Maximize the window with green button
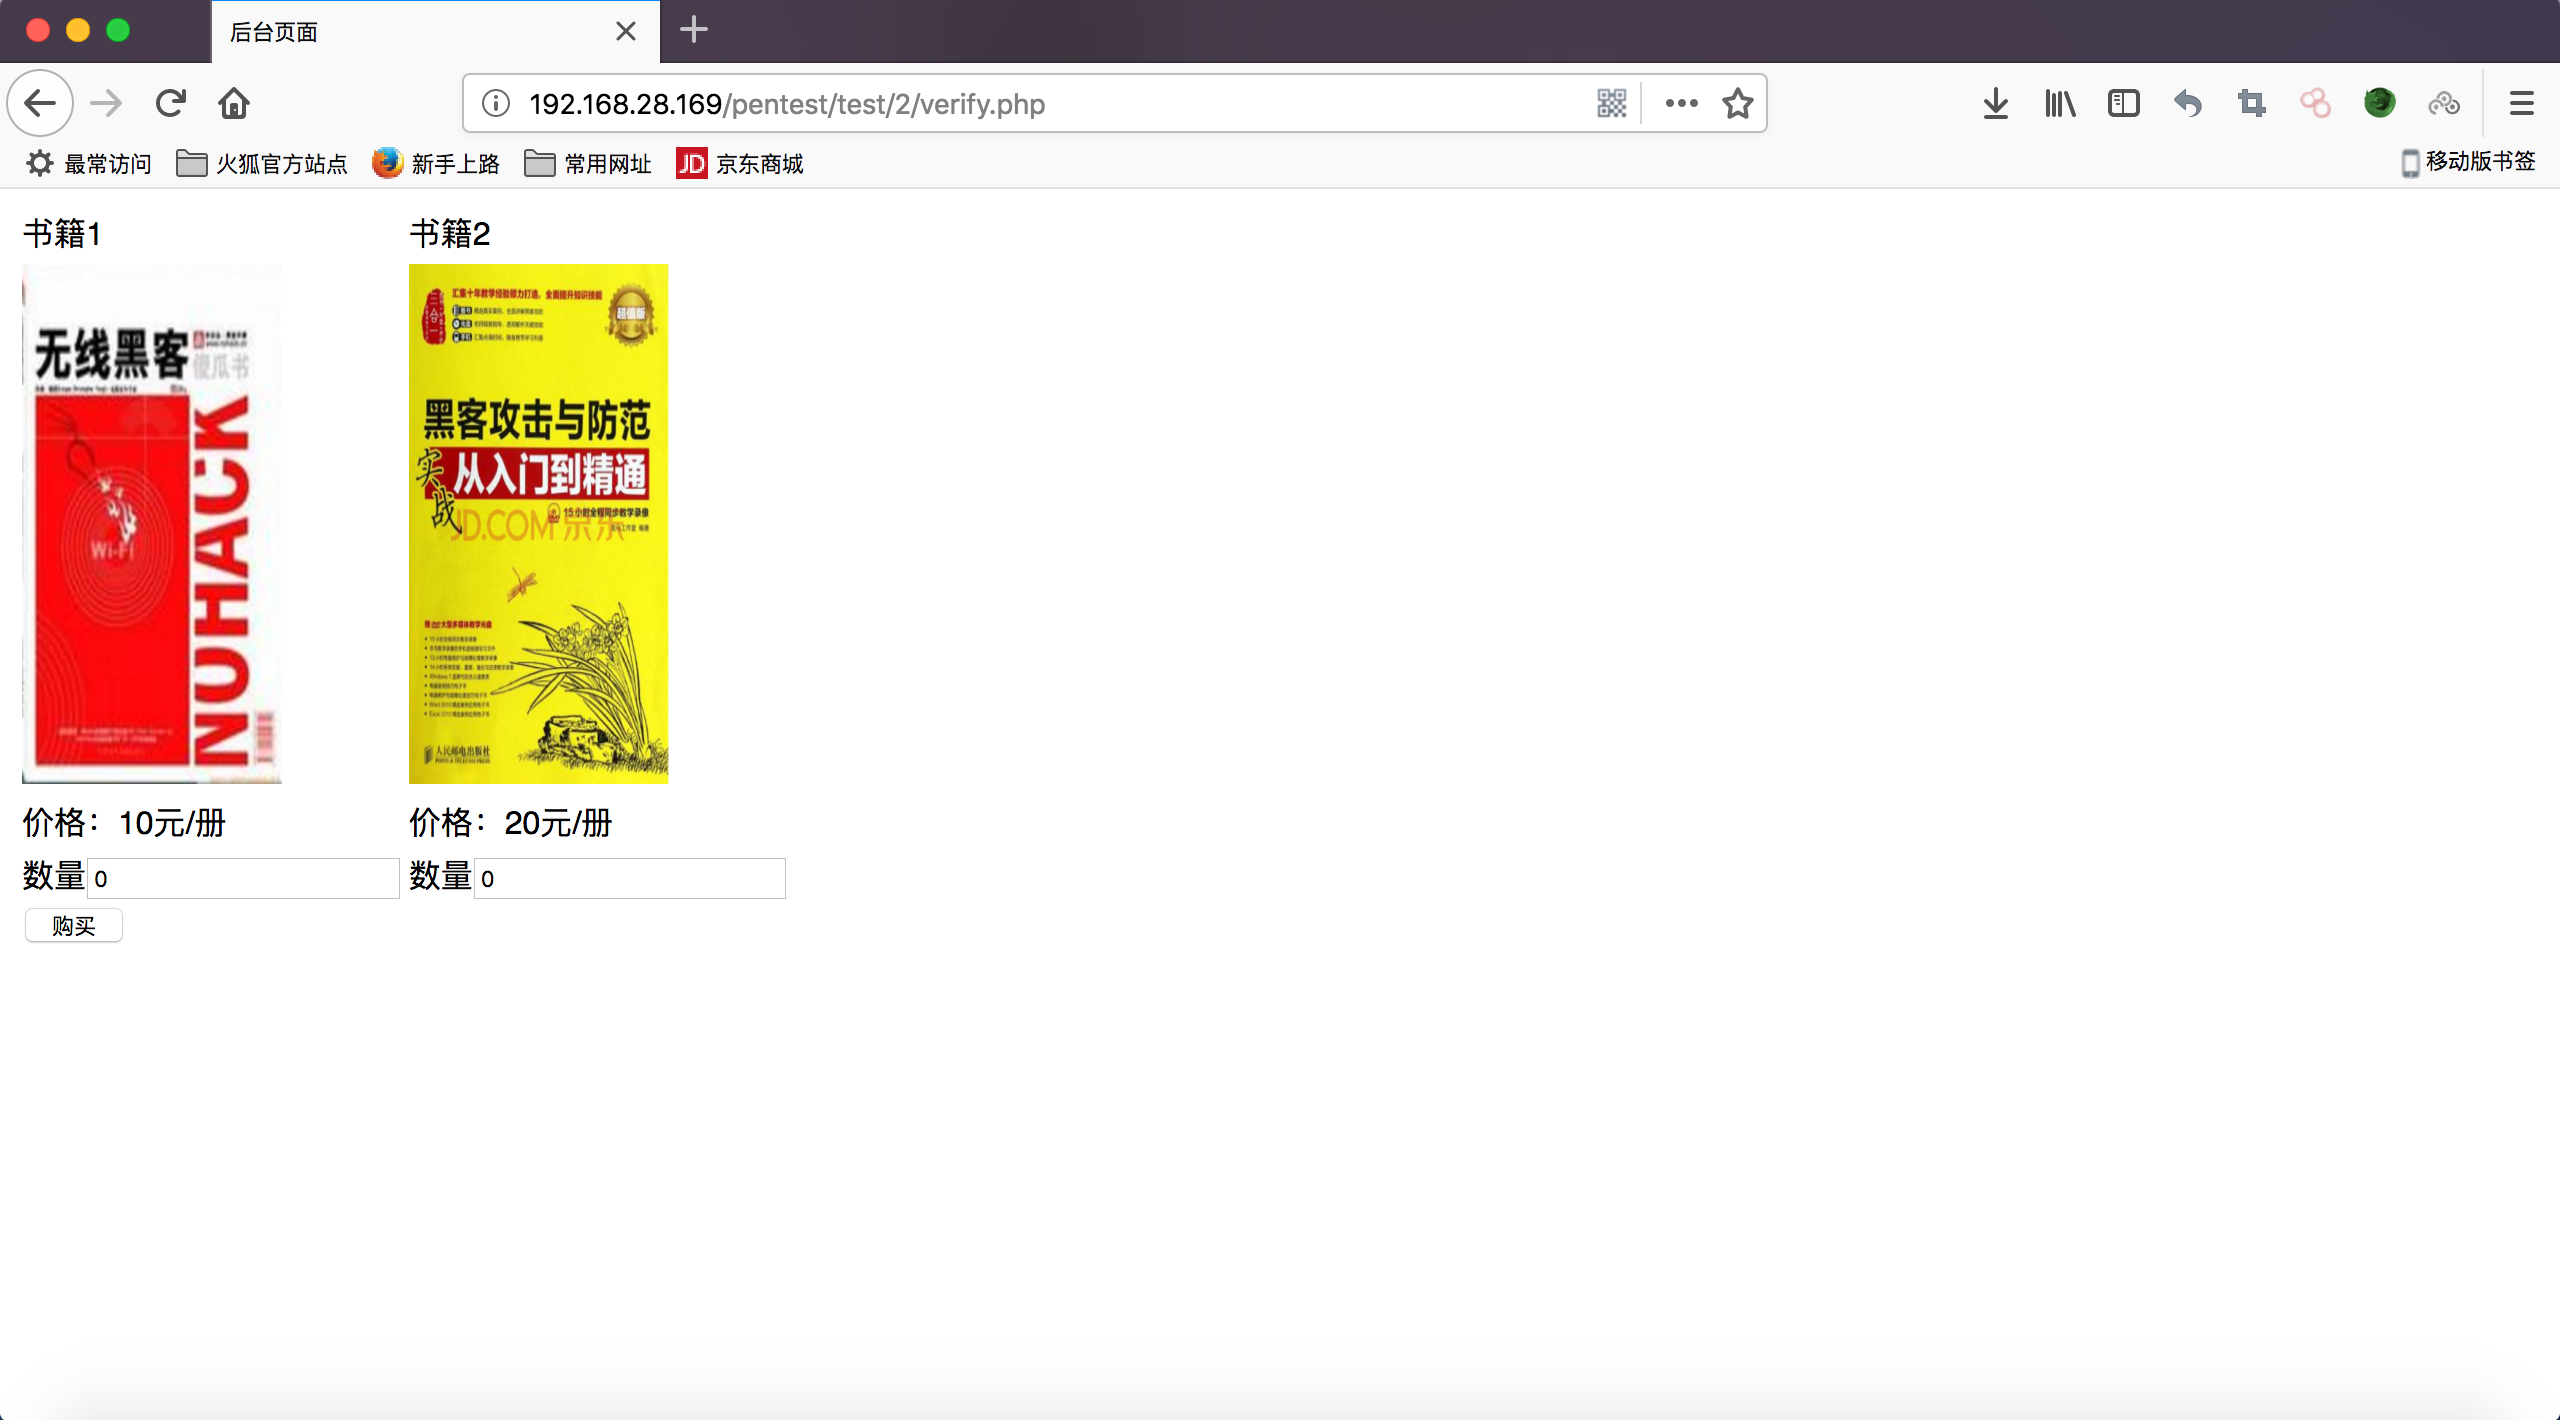Viewport: 2560px width, 1420px height. 118,30
